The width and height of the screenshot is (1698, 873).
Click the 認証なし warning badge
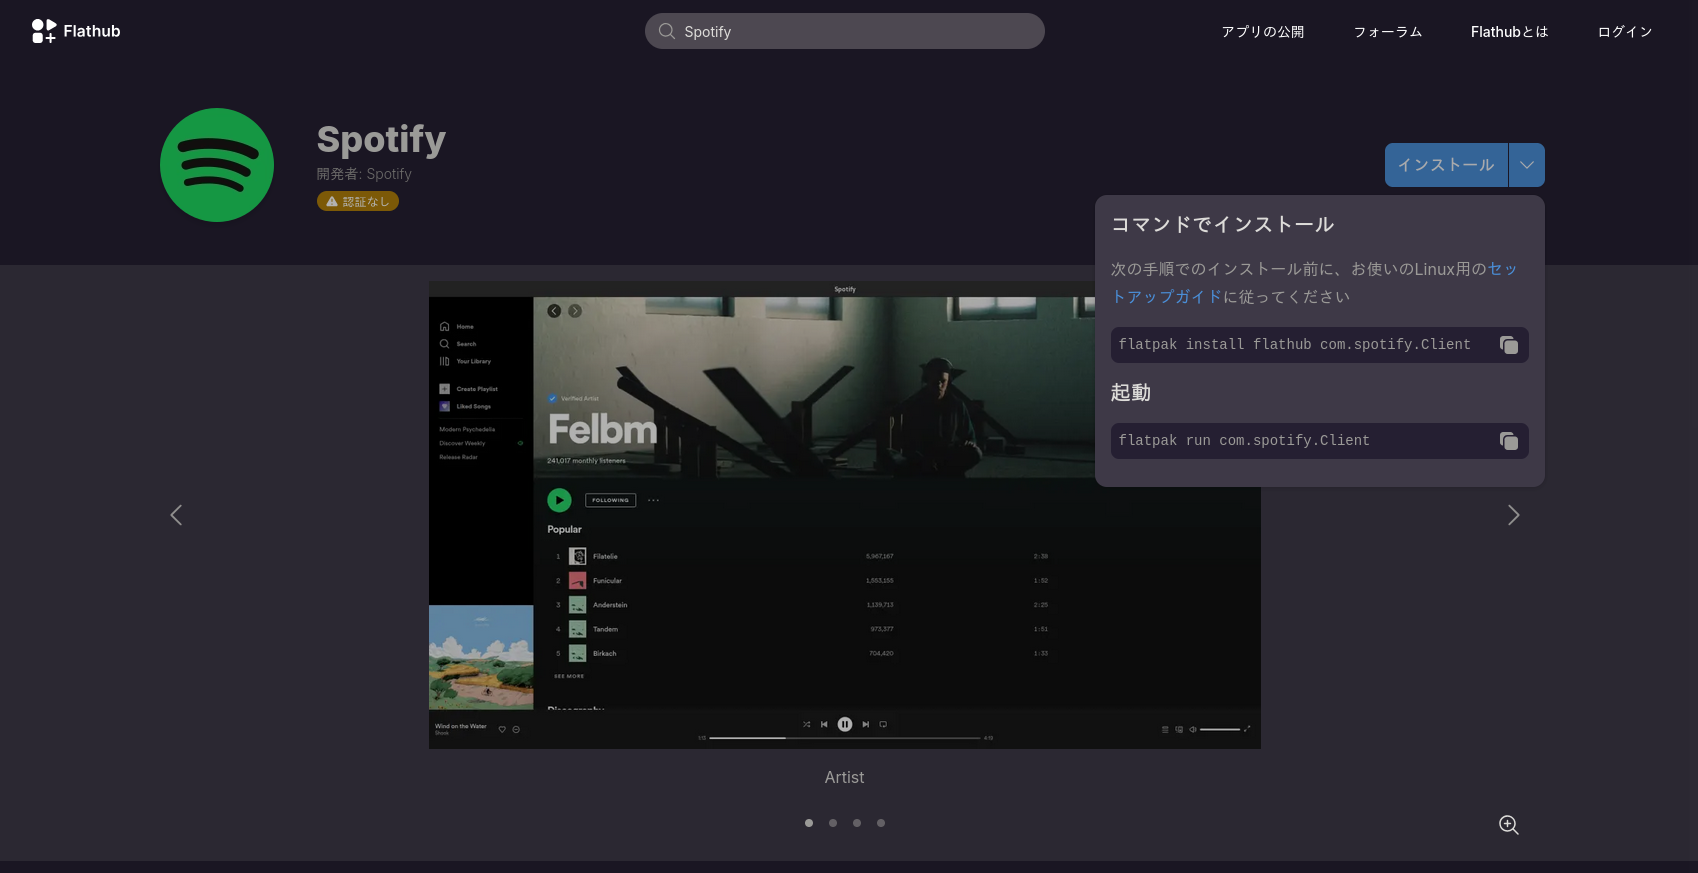coord(358,201)
